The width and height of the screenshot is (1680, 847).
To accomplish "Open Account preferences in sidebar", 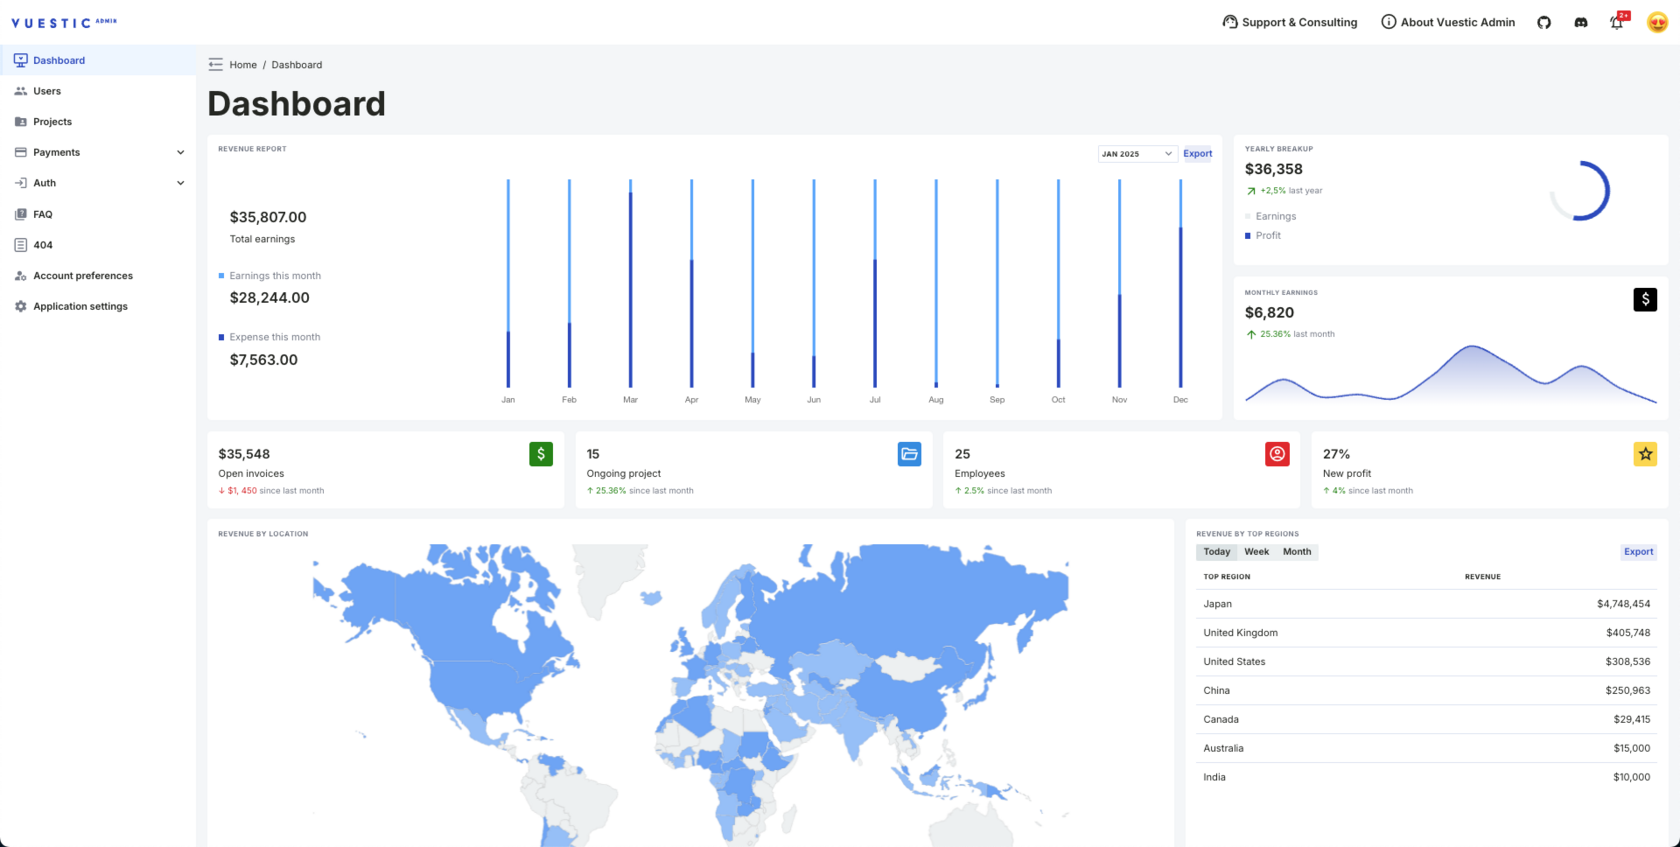I will [x=98, y=276].
